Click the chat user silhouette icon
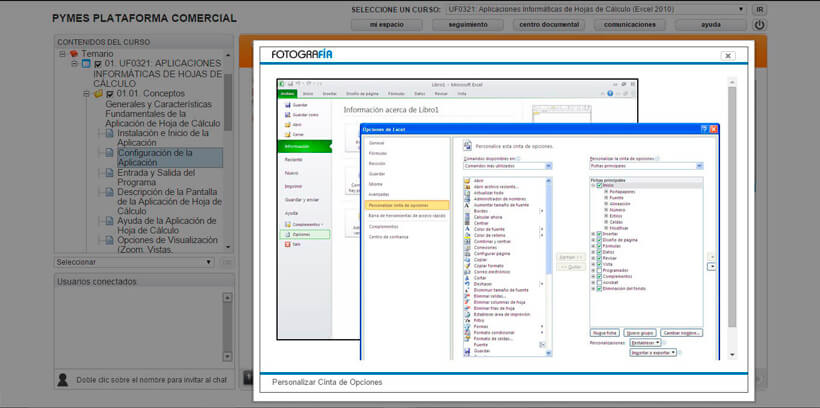The image size is (820, 408). (x=62, y=380)
